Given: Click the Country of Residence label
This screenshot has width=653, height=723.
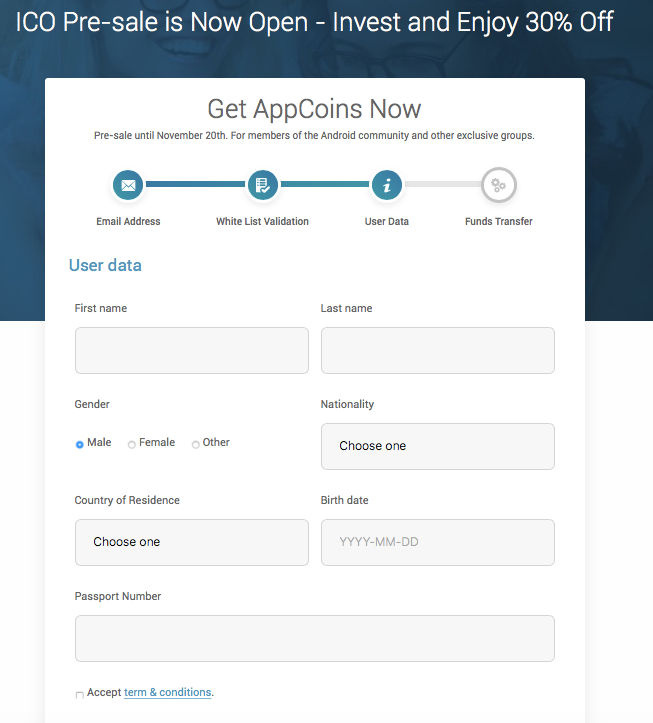Looking at the screenshot, I should pyautogui.click(x=127, y=500).
